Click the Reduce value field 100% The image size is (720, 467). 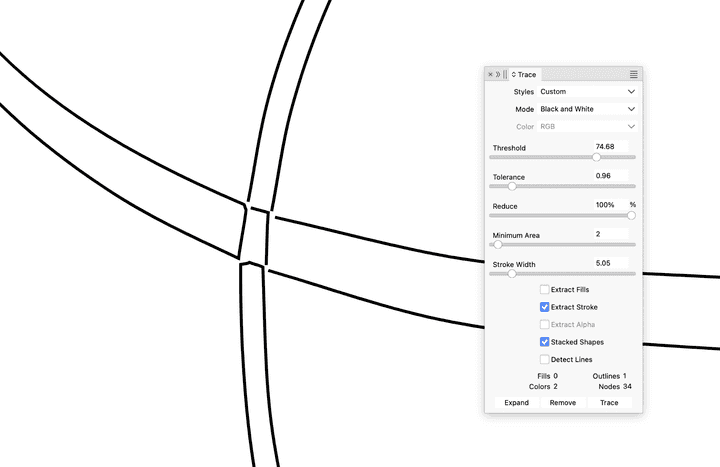click(611, 205)
